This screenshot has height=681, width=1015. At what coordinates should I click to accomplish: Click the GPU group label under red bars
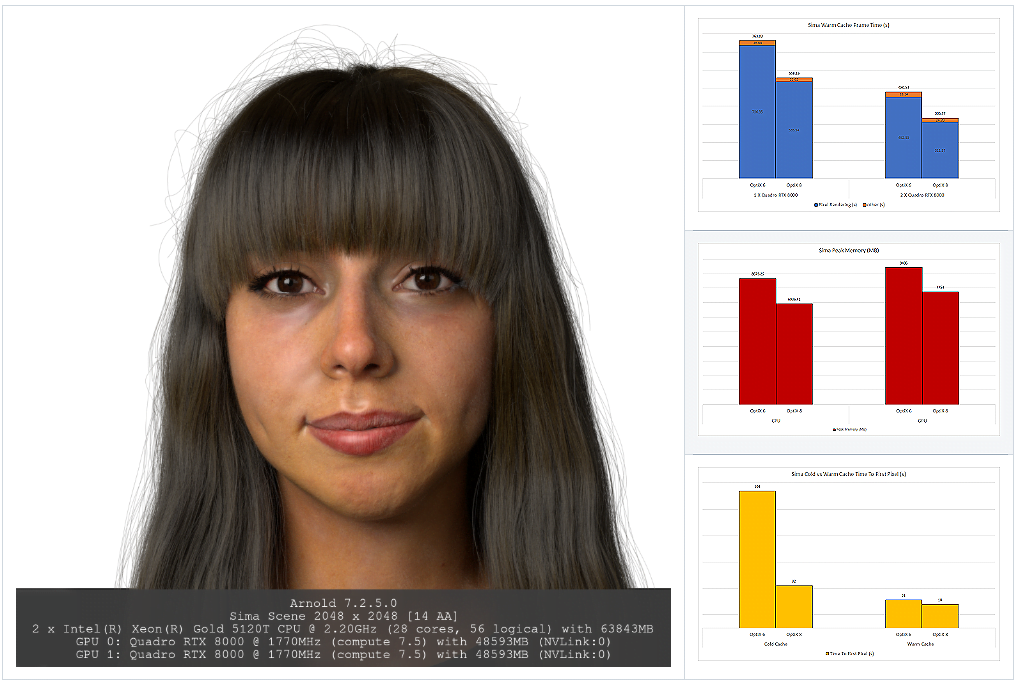pyautogui.click(x=921, y=421)
